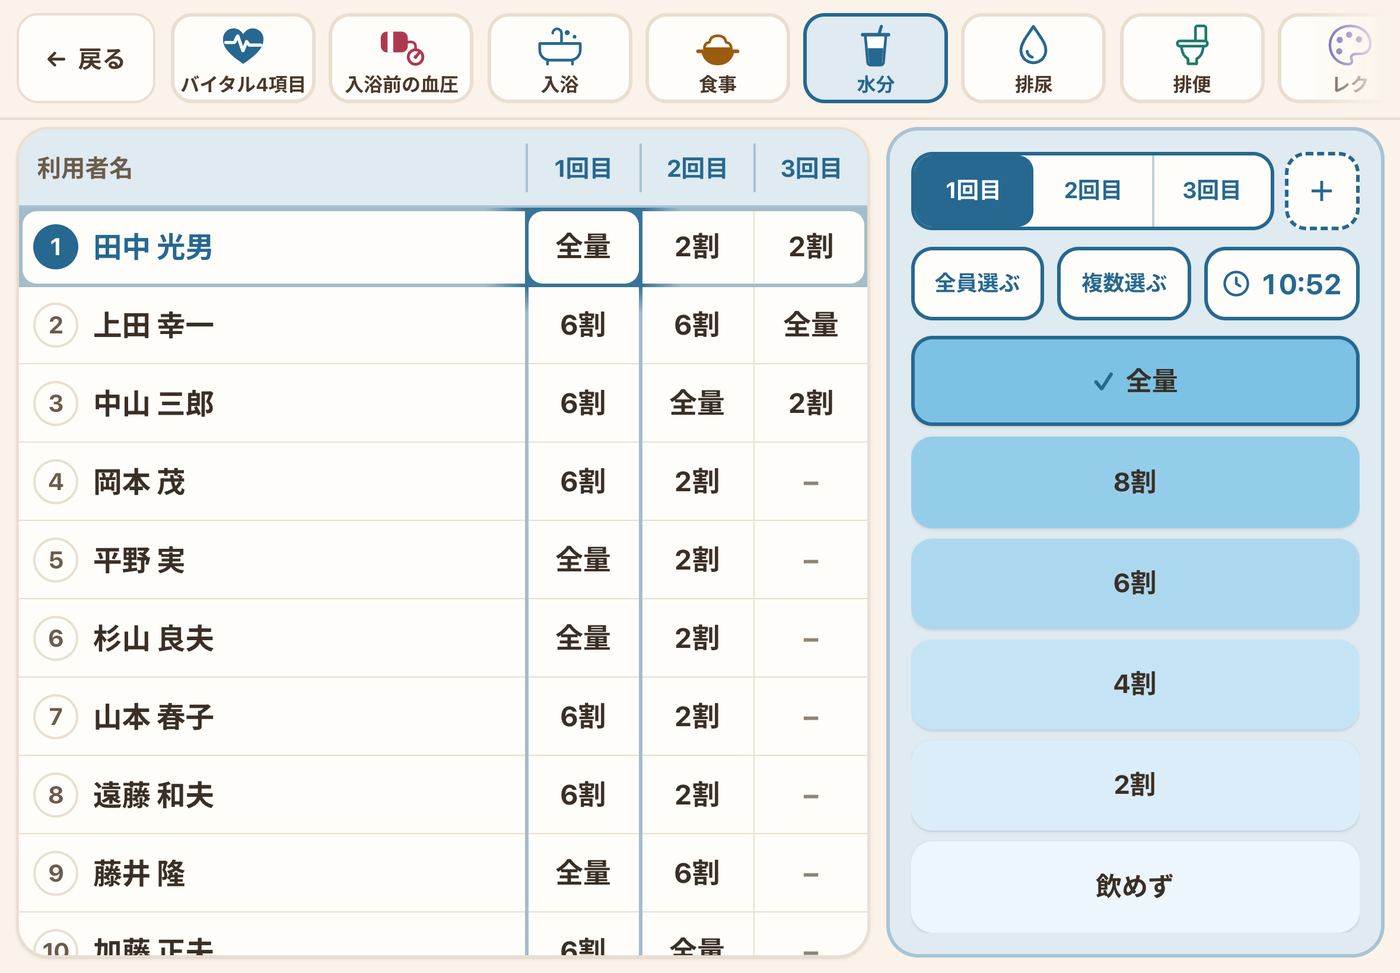Click 中山 三郎's 2回目 cell showing 全量

(697, 403)
